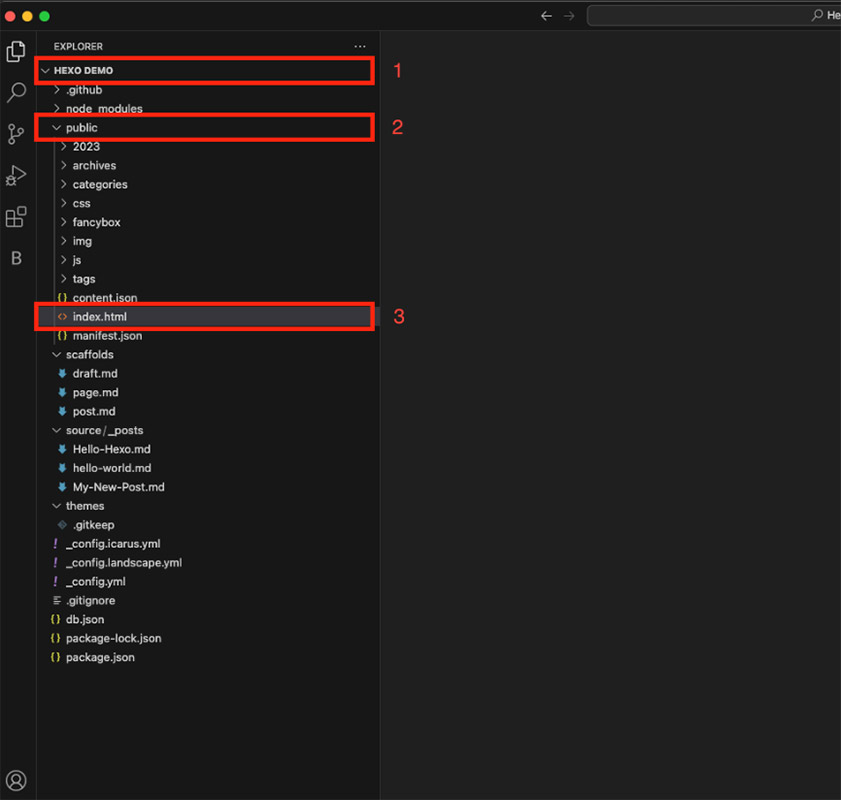Image resolution: width=841 pixels, height=800 pixels.
Task: Open the Accounts menu icon
Action: point(16,780)
